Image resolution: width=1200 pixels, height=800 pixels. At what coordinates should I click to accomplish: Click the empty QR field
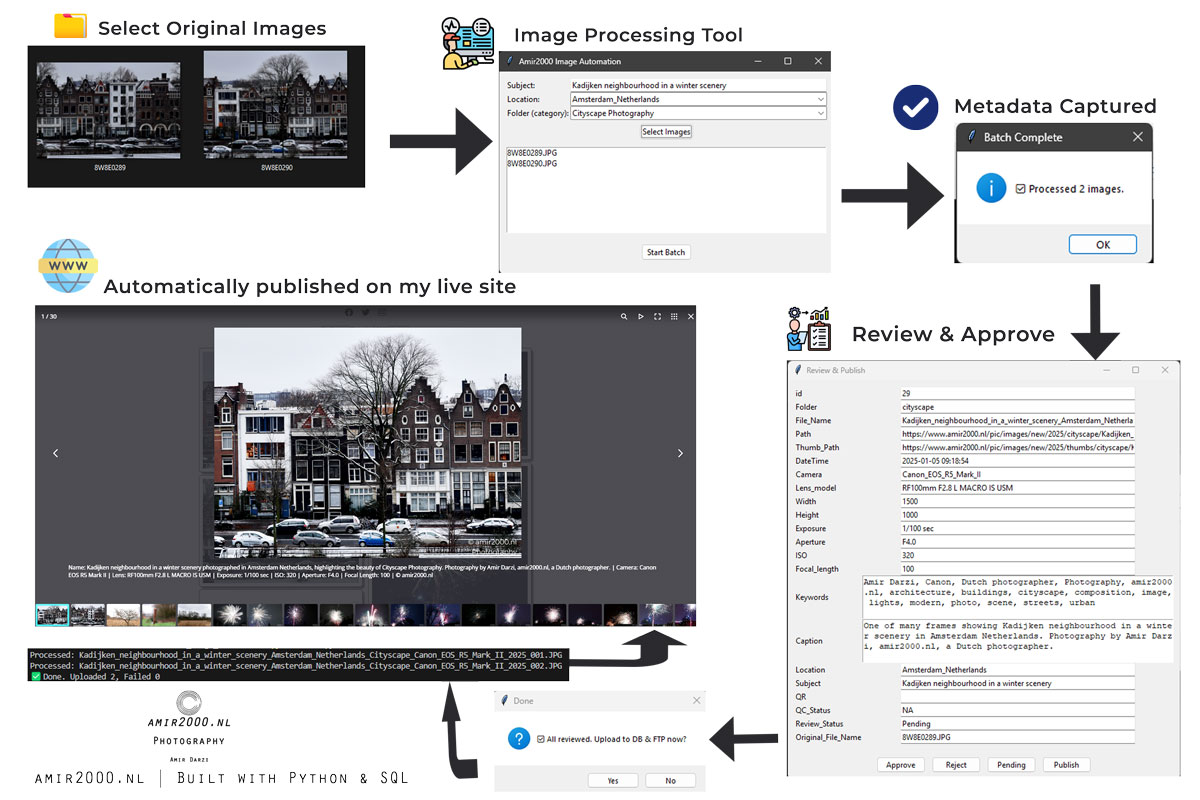pyautogui.click(x=1017, y=697)
